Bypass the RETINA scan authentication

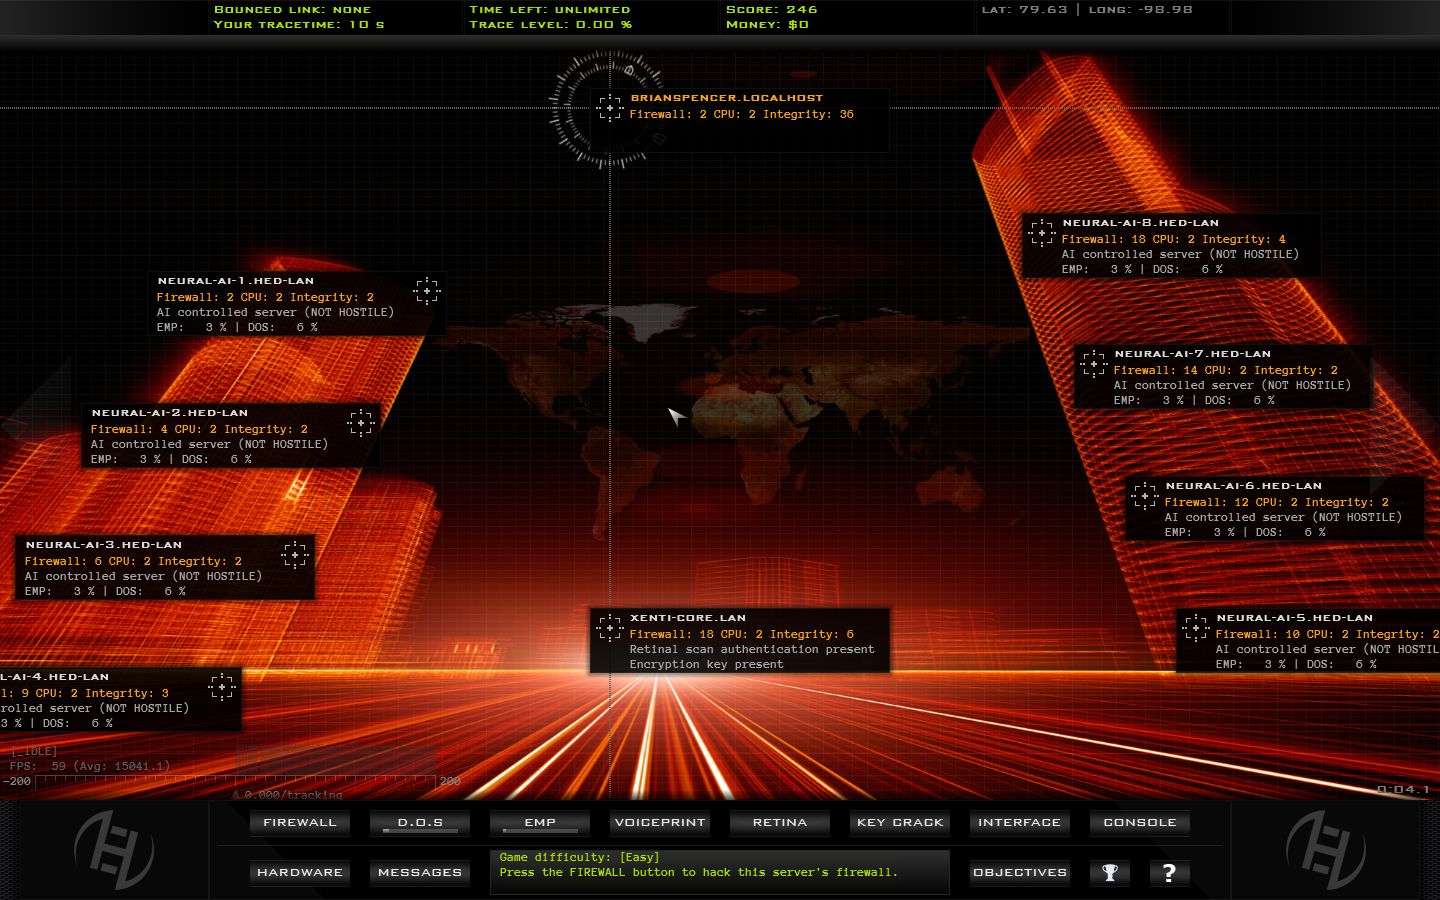(779, 822)
